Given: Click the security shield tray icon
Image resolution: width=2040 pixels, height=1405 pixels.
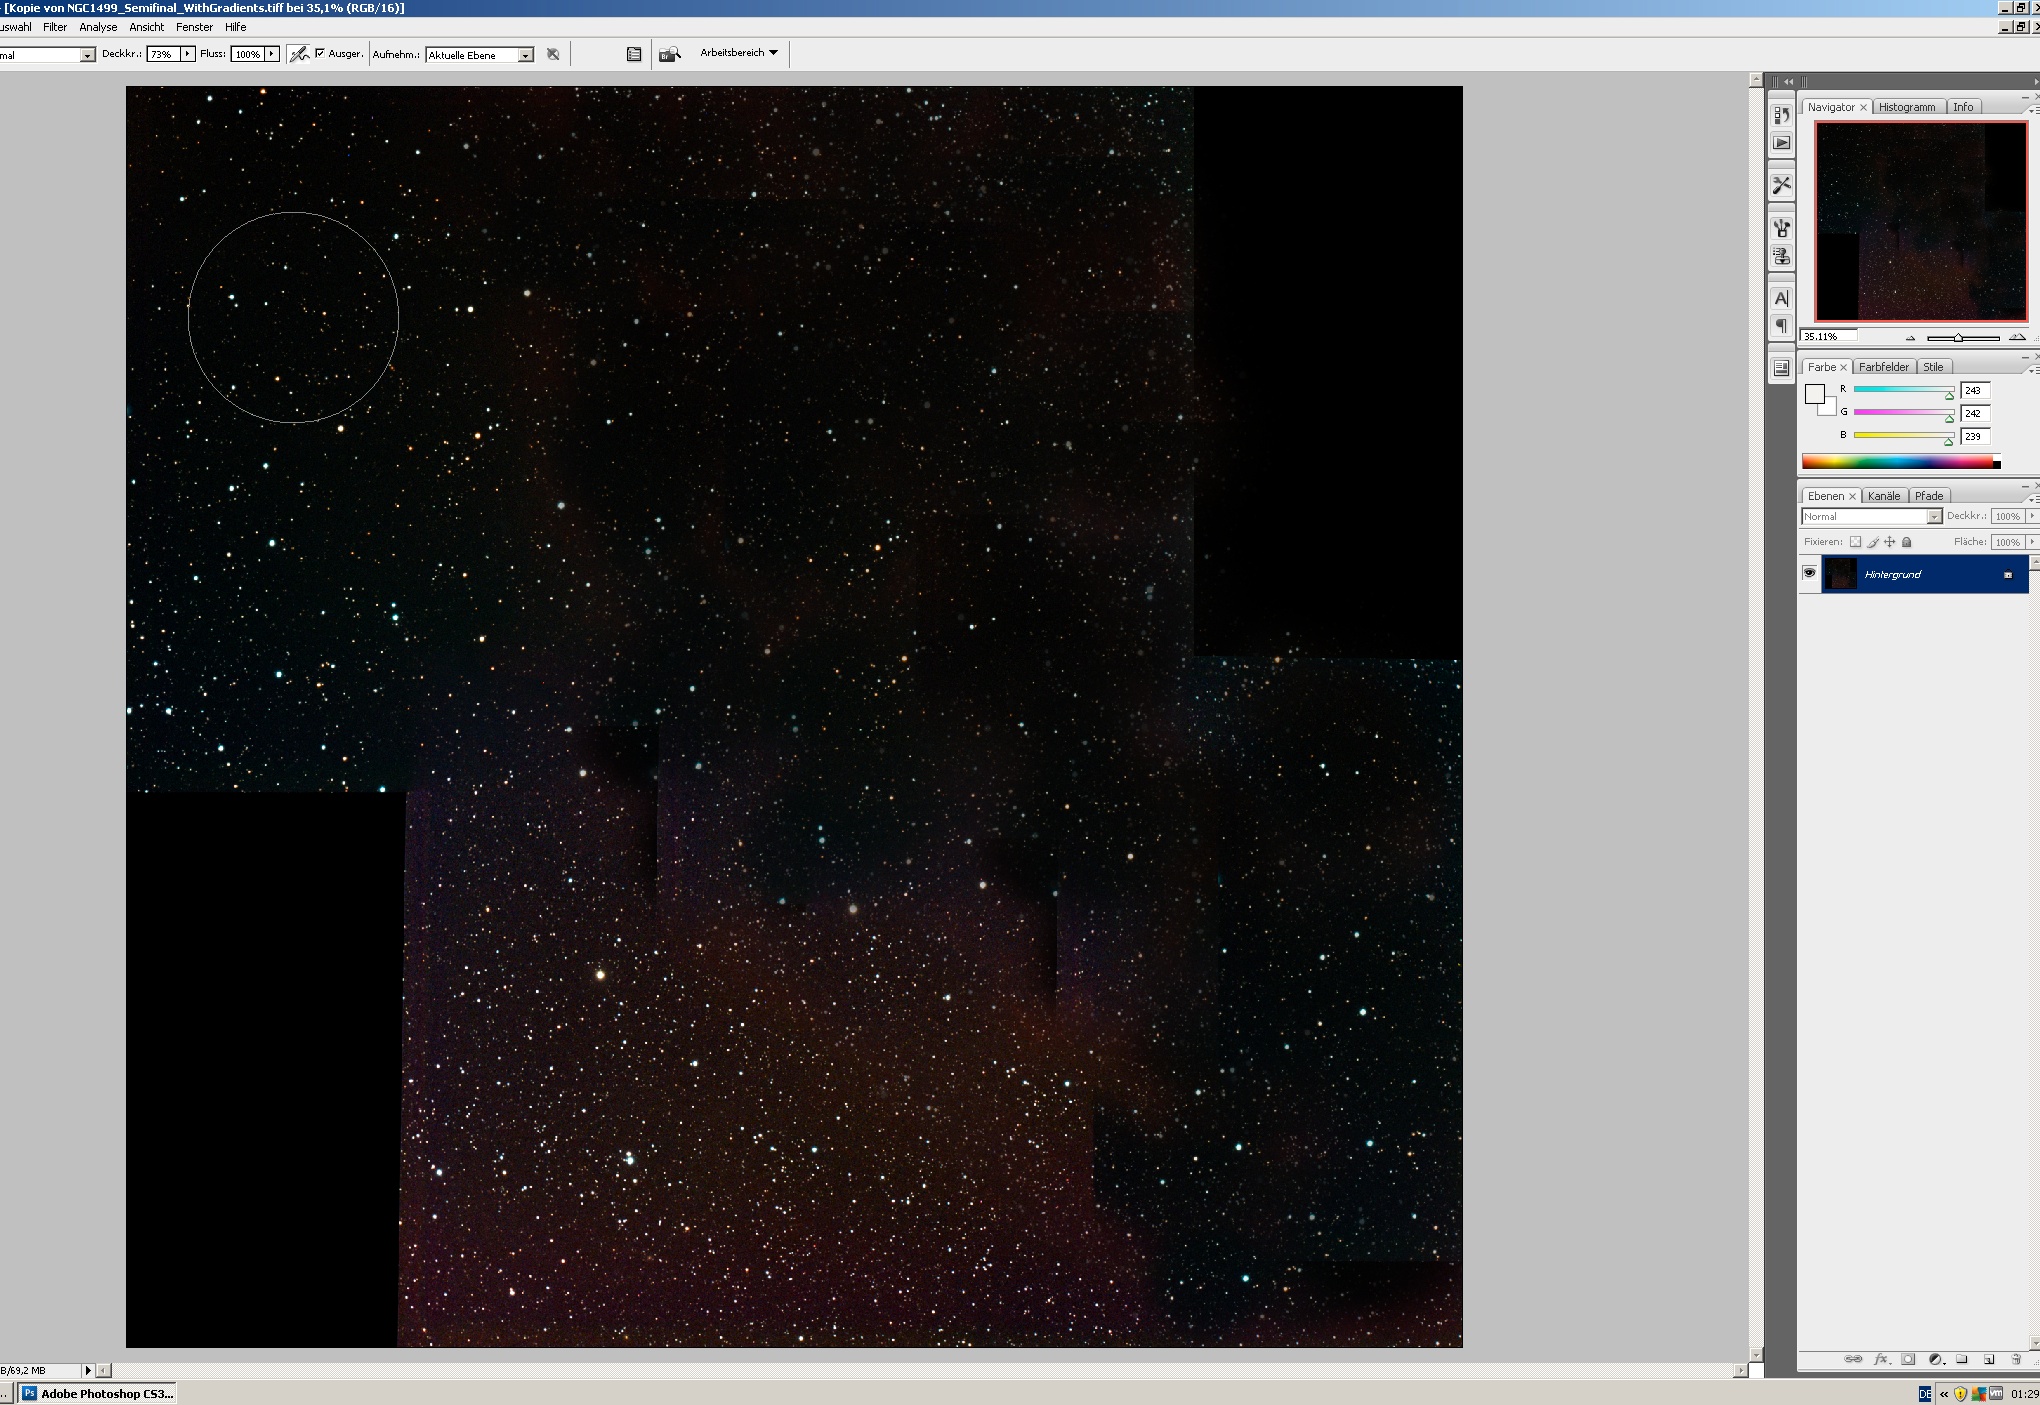Looking at the screenshot, I should point(1960,1394).
